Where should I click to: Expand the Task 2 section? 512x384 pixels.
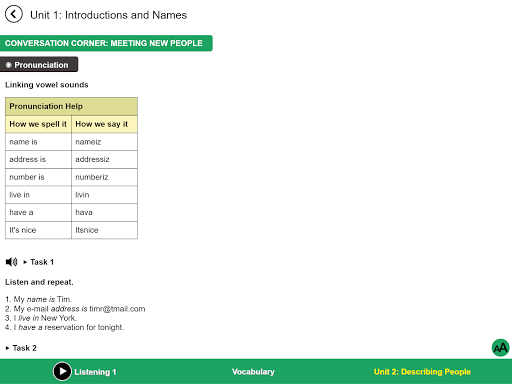(21, 348)
